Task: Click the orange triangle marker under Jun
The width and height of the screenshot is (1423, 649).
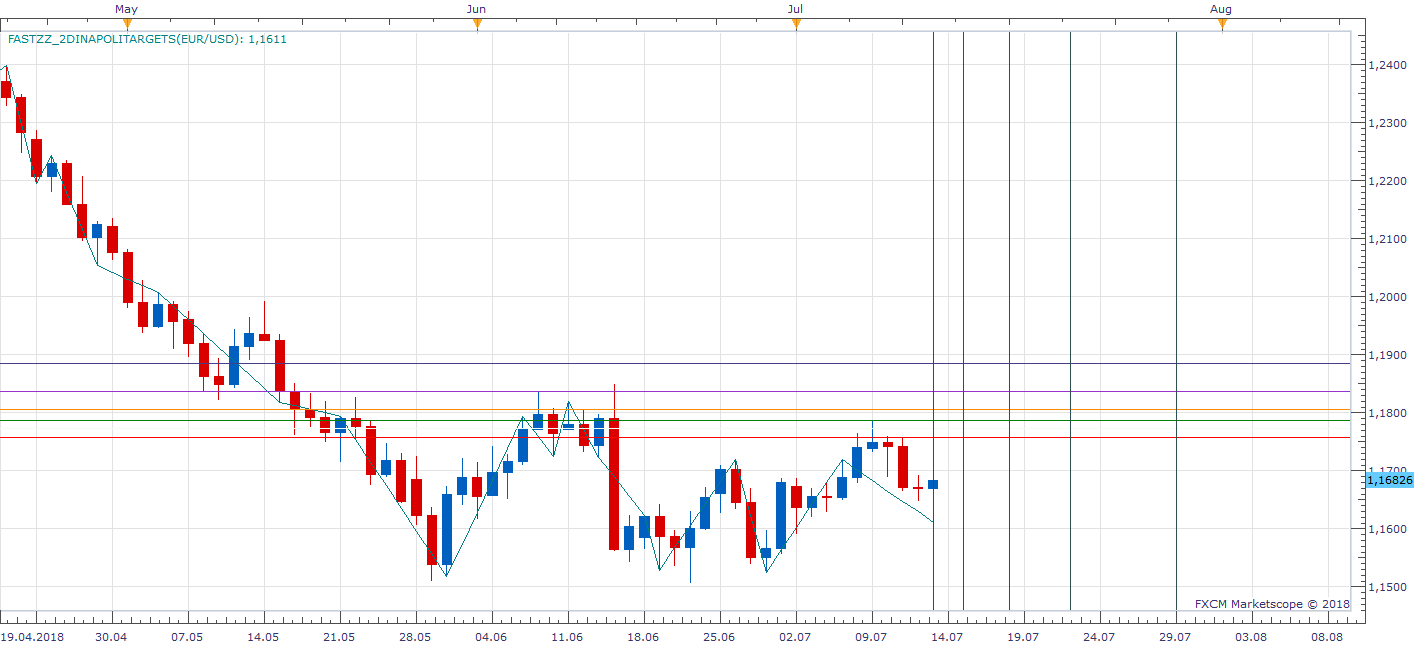Action: click(x=477, y=24)
